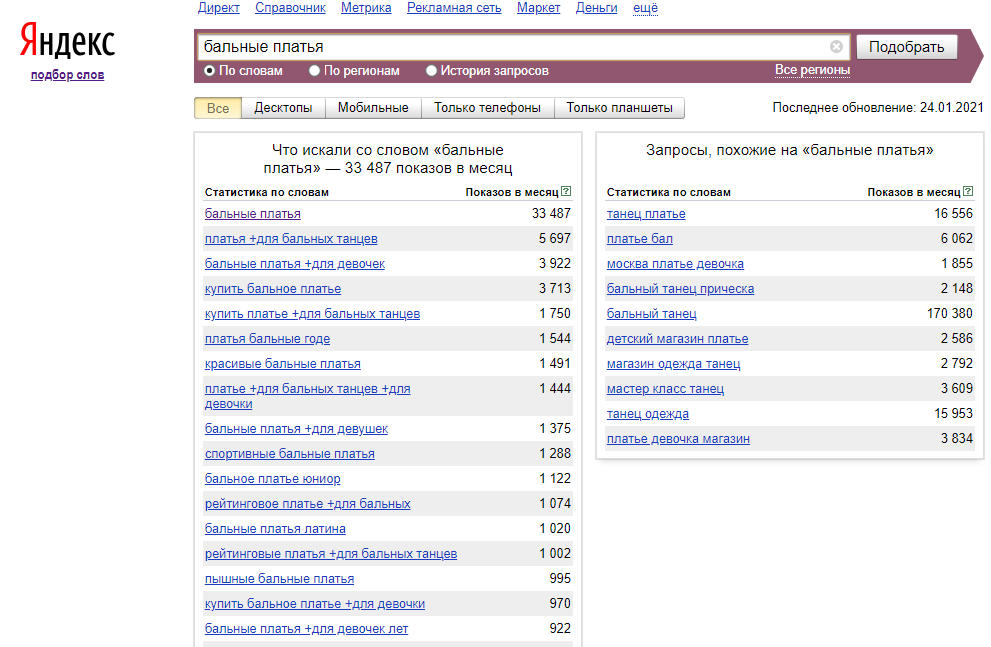Open 'платья бальные годе' query
Screen dimensions: 991x647
click(267, 339)
